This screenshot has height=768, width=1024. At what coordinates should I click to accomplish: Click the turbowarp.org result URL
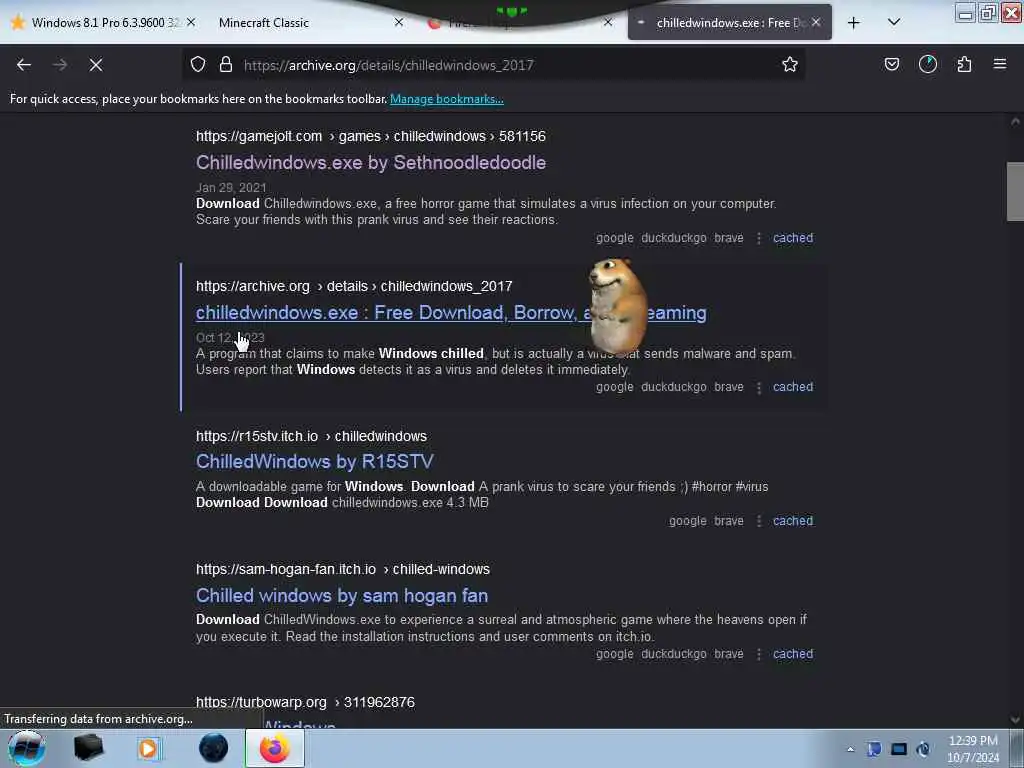point(305,703)
